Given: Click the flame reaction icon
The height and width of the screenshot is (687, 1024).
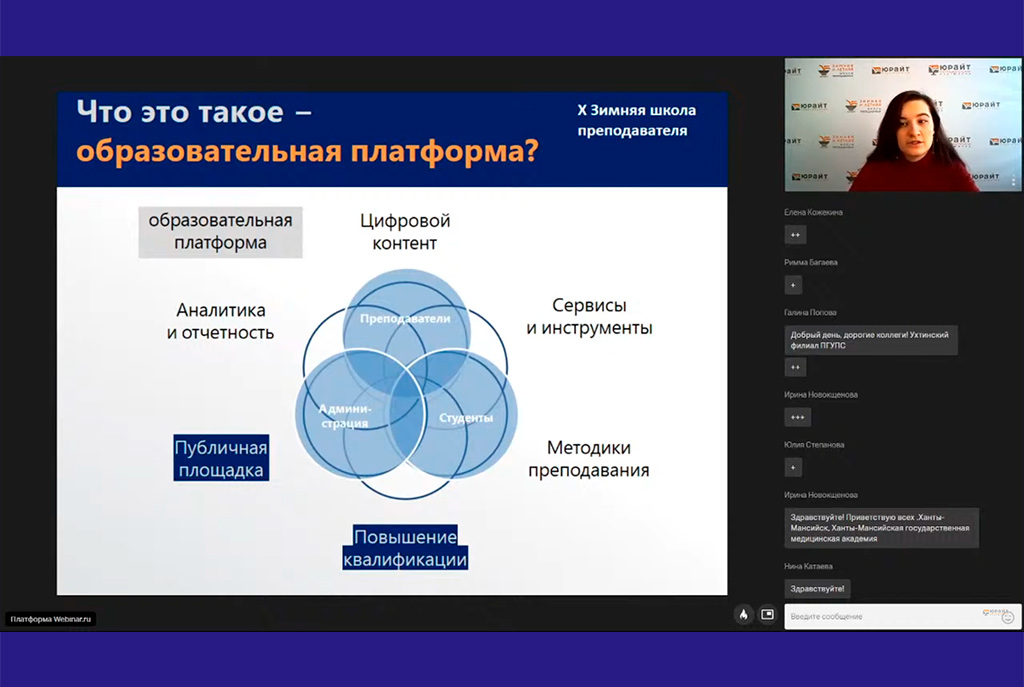Looking at the screenshot, I should click(x=743, y=615).
